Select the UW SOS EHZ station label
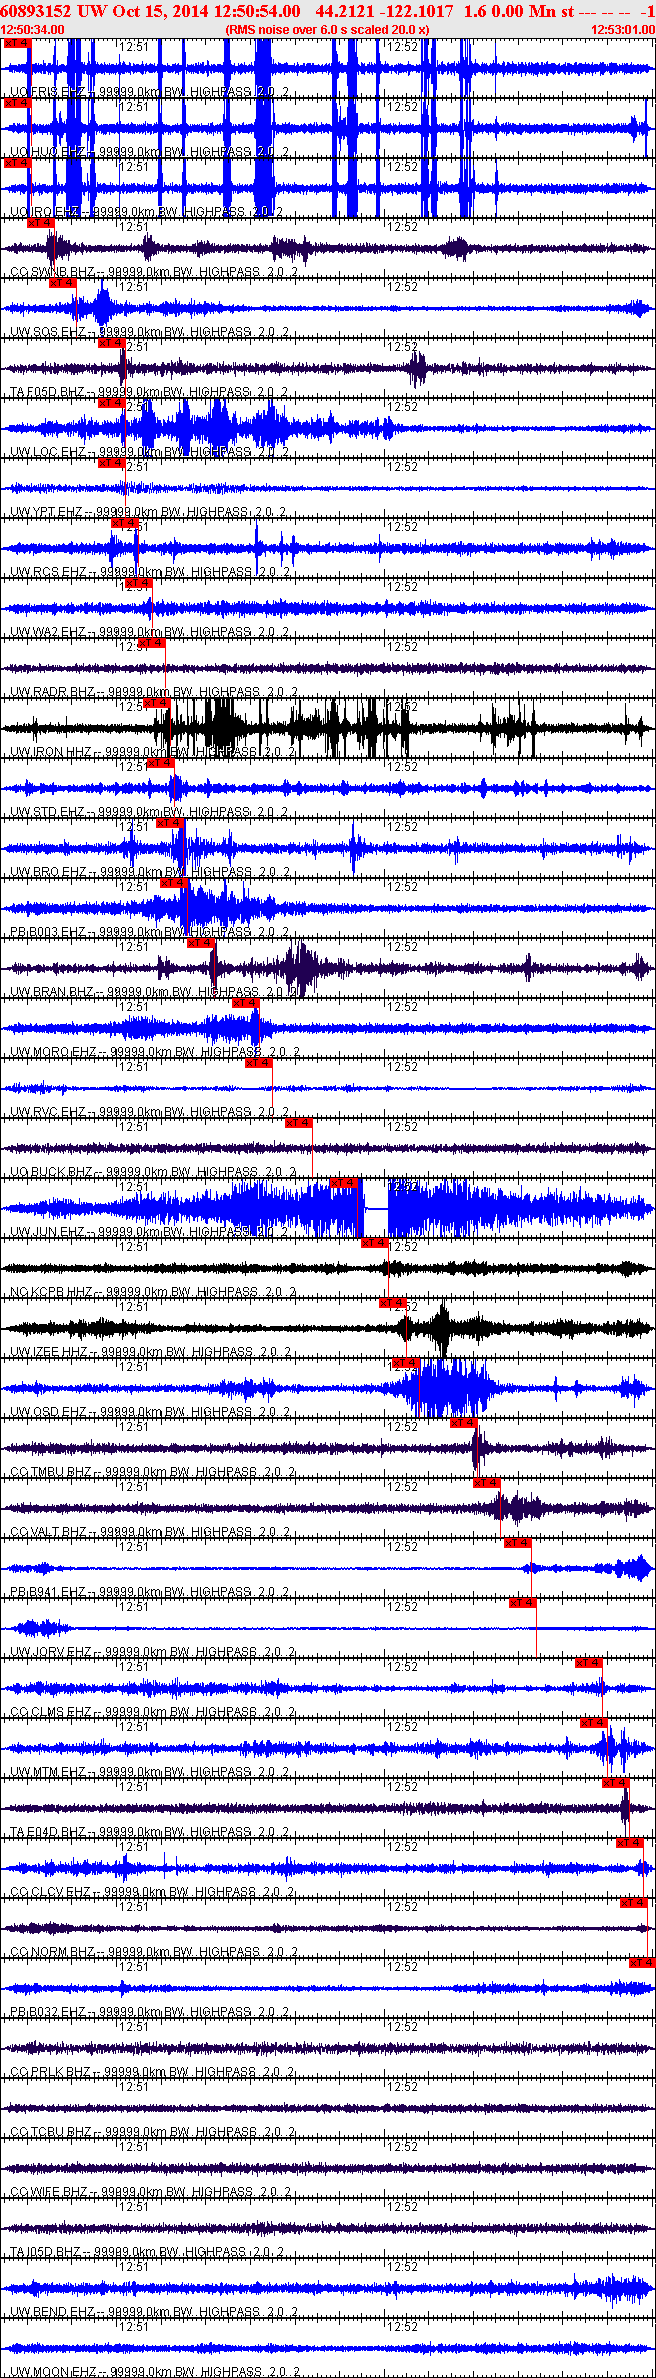Screen dimensions: 656x2378 pos(150,332)
